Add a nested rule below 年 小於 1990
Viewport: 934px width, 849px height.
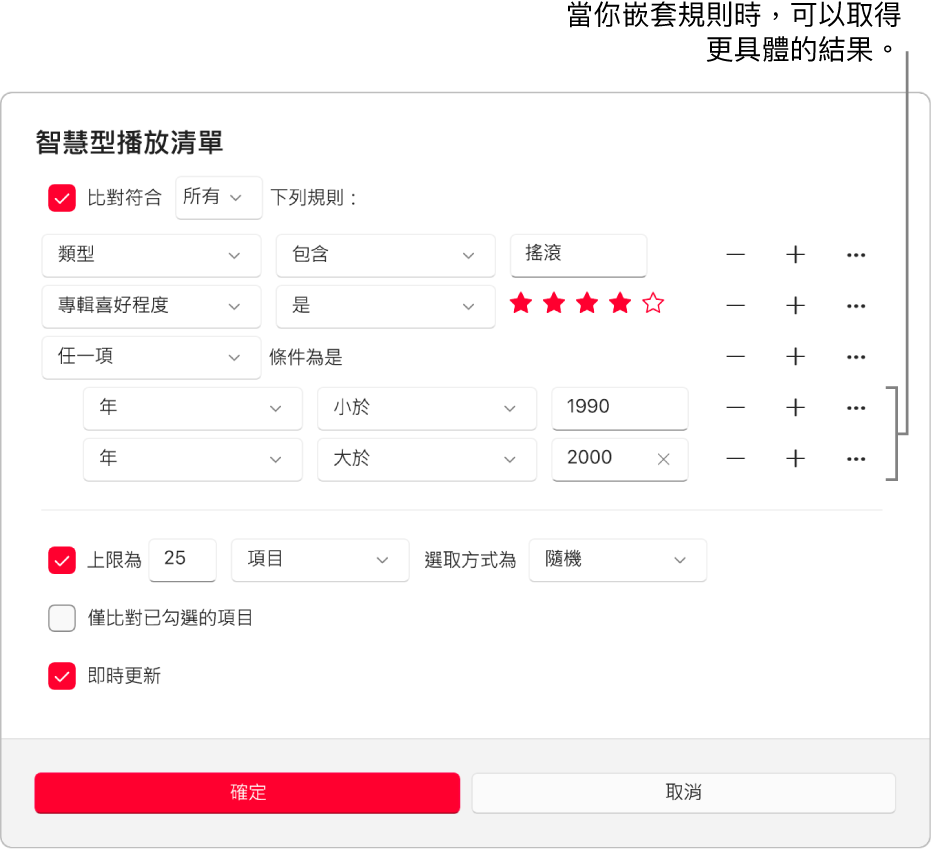pyautogui.click(x=795, y=408)
